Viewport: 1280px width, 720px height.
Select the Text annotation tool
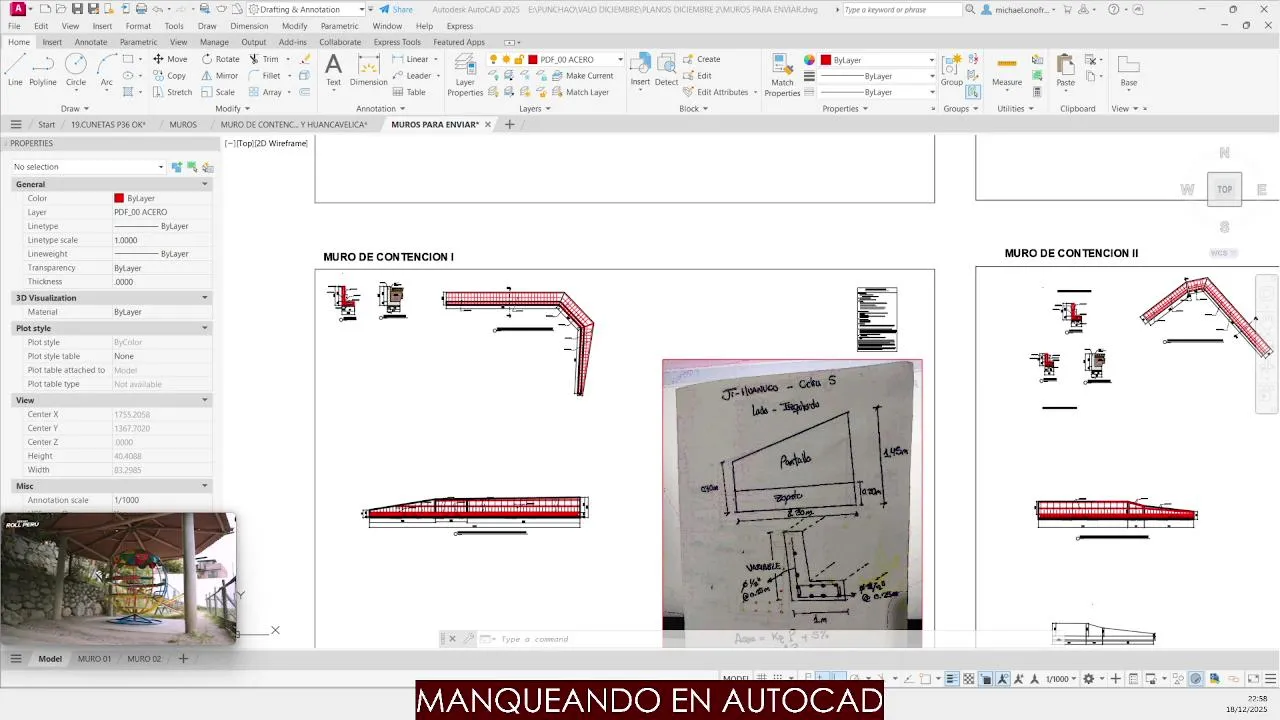tap(333, 70)
